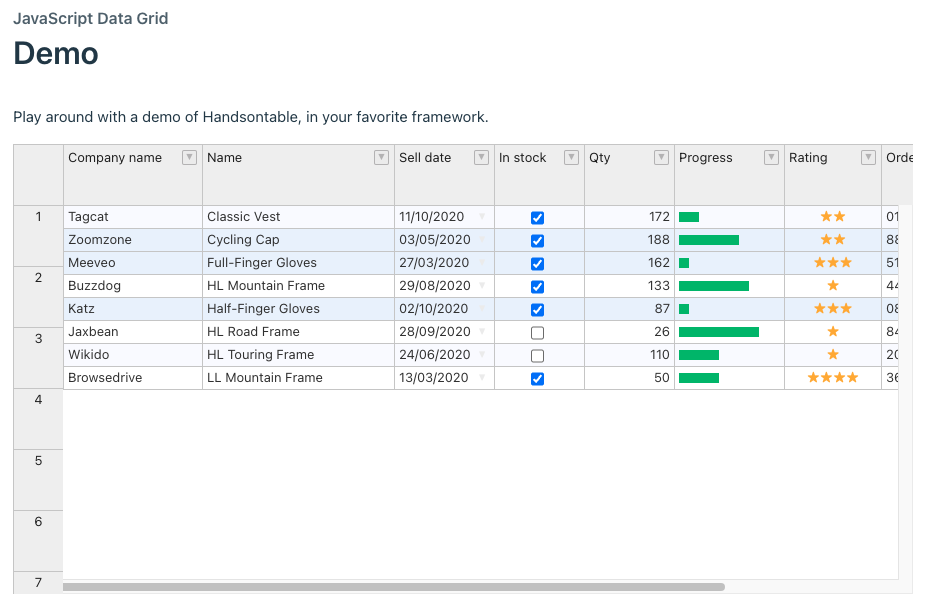
Task: Check In stock for Wikido
Action: (537, 356)
